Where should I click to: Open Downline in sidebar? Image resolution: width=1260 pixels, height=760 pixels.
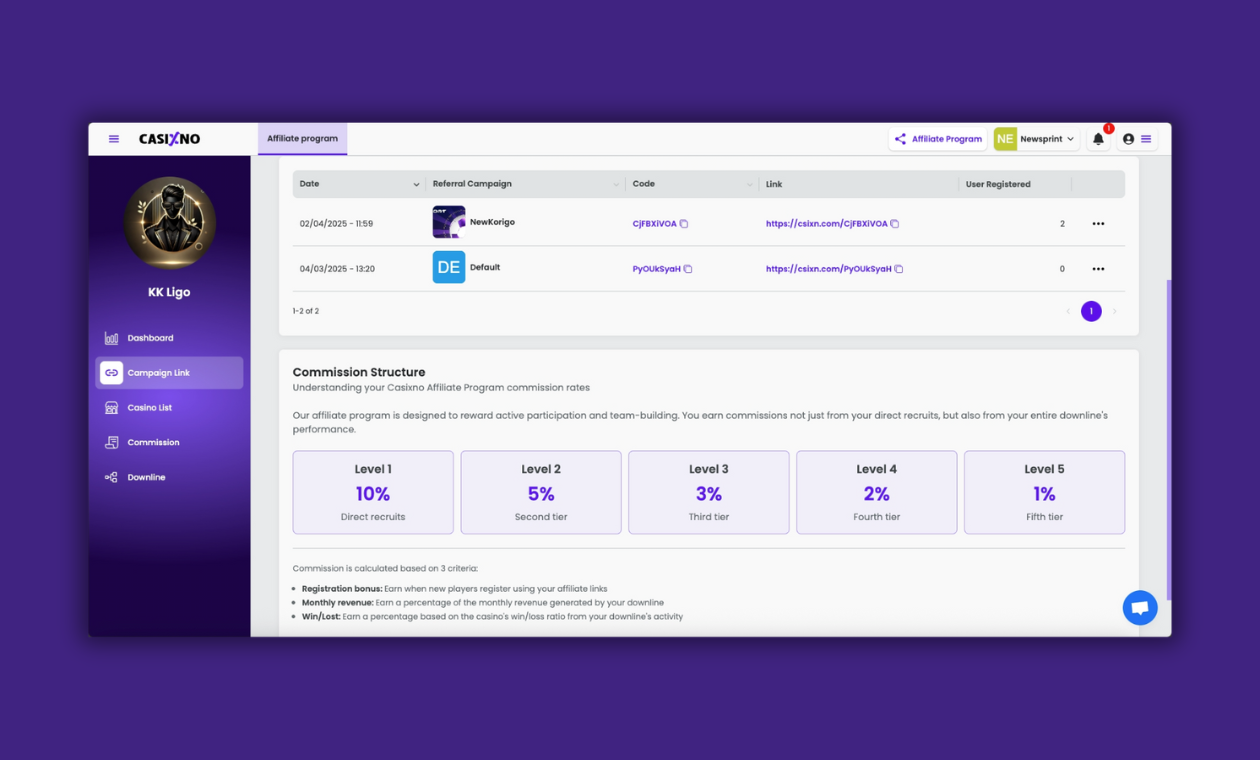tap(169, 477)
